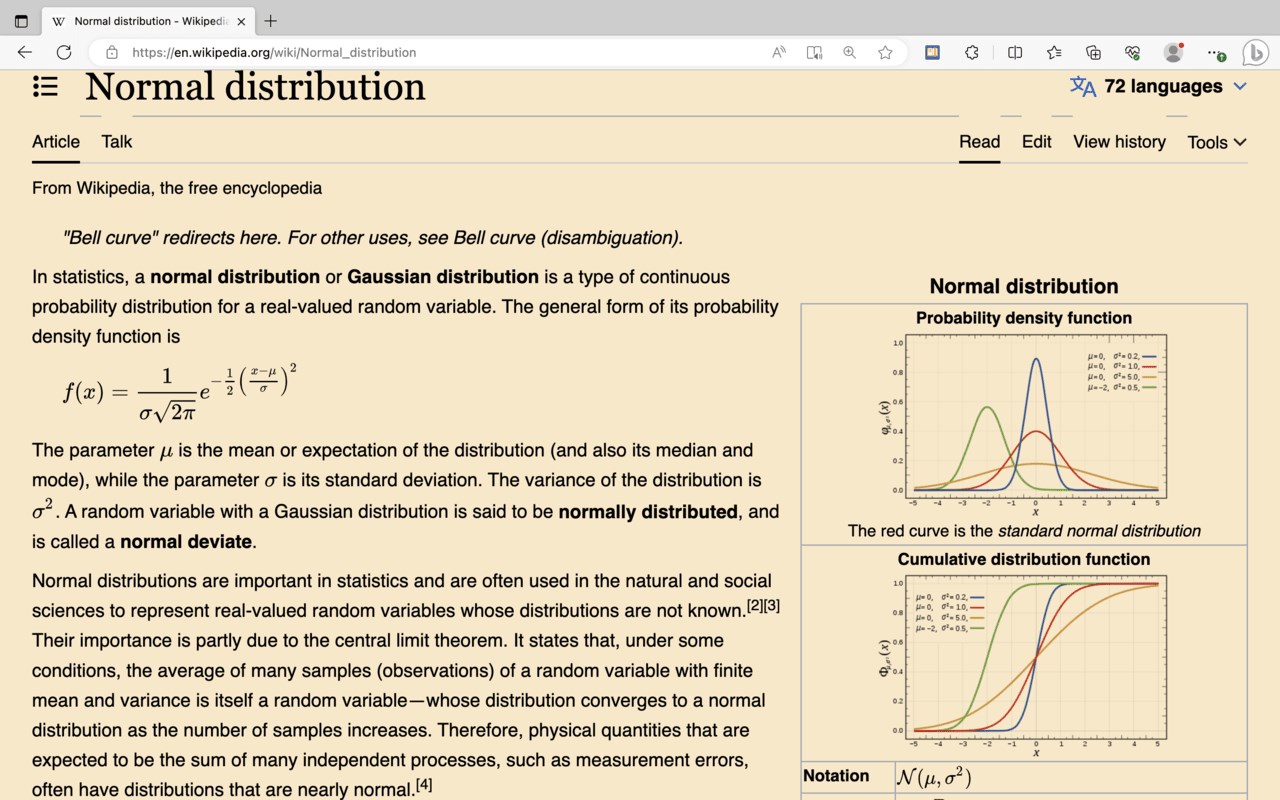Jump to citation [4]

[x=424, y=785]
